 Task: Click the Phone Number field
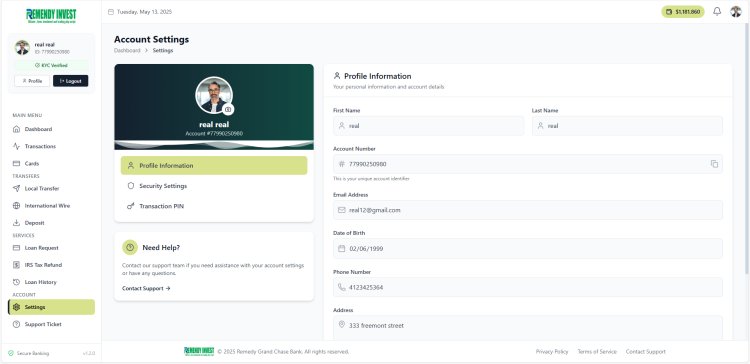point(528,287)
